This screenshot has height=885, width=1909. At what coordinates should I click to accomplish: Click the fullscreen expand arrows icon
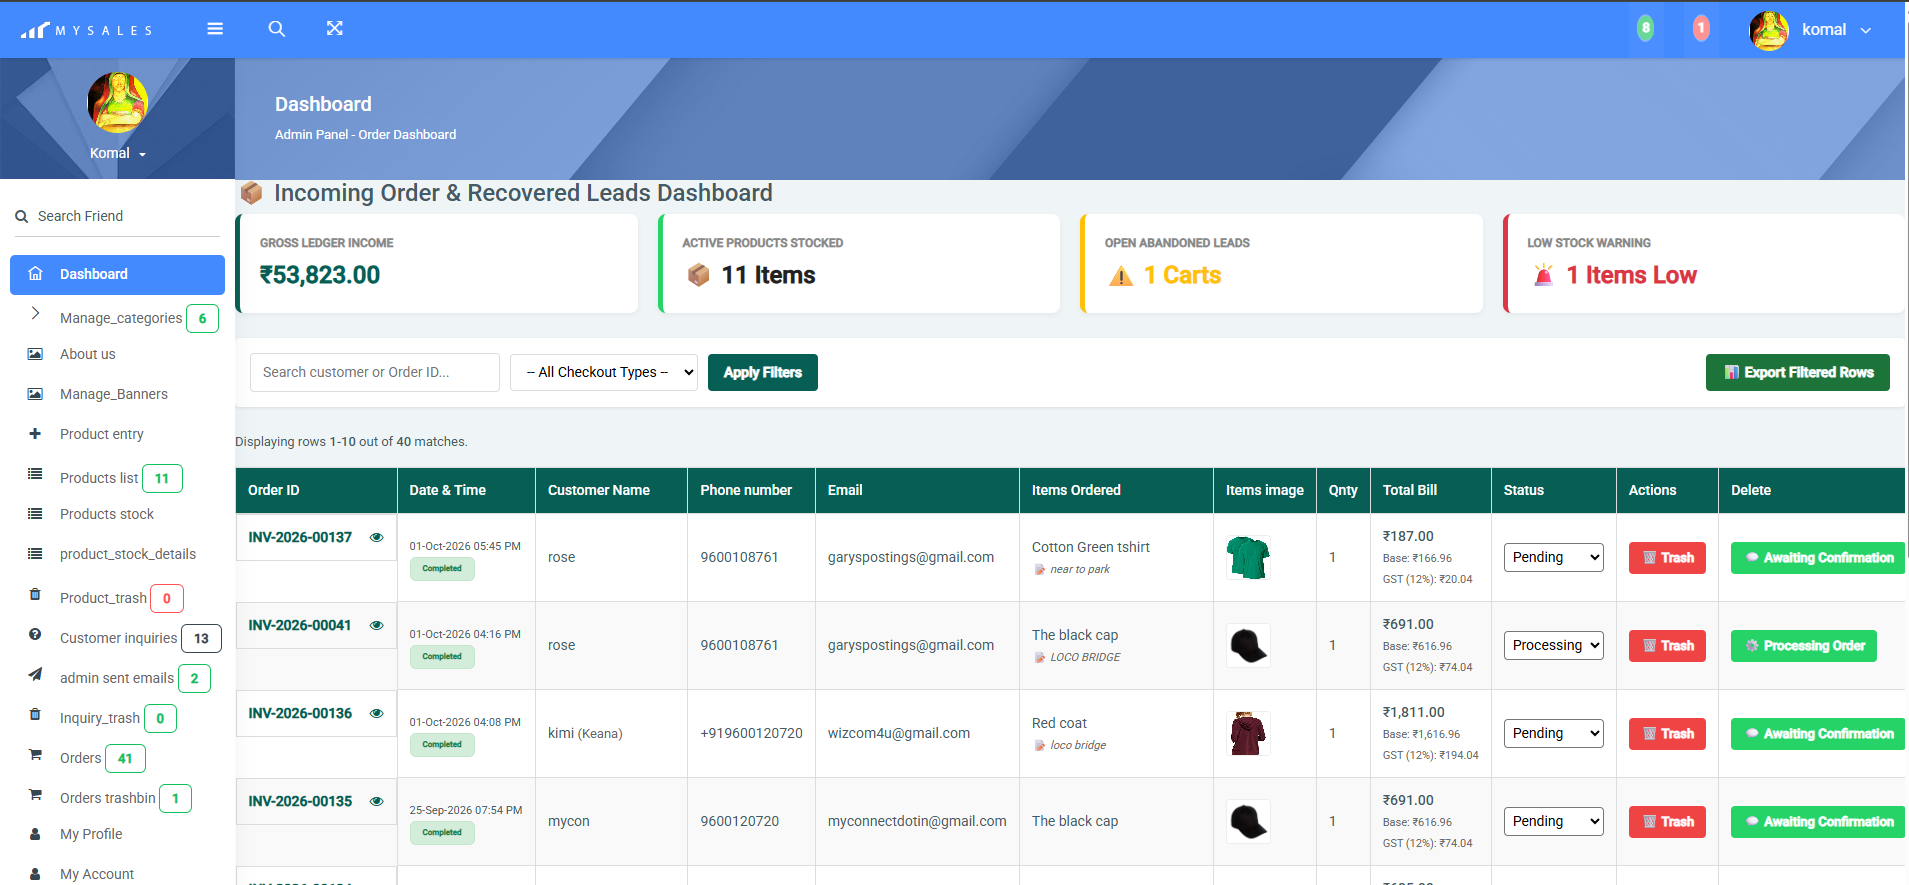(335, 29)
